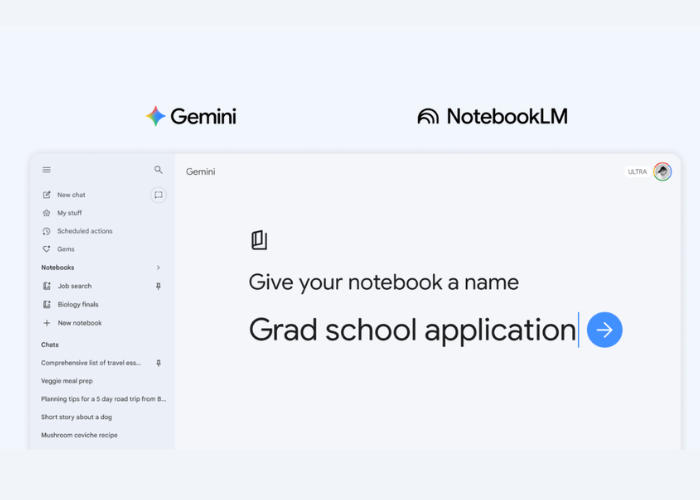Click the notebook icon above the heading
This screenshot has height=500, width=700.
pos(259,240)
